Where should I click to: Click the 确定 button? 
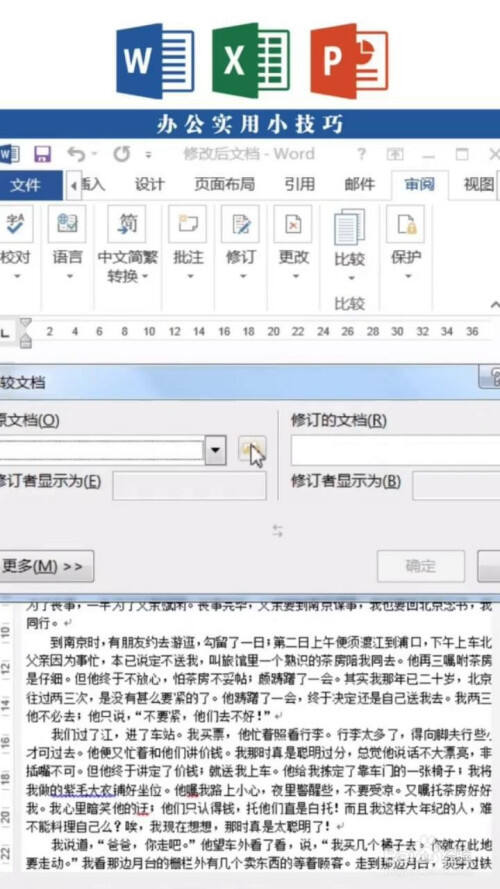click(x=421, y=566)
